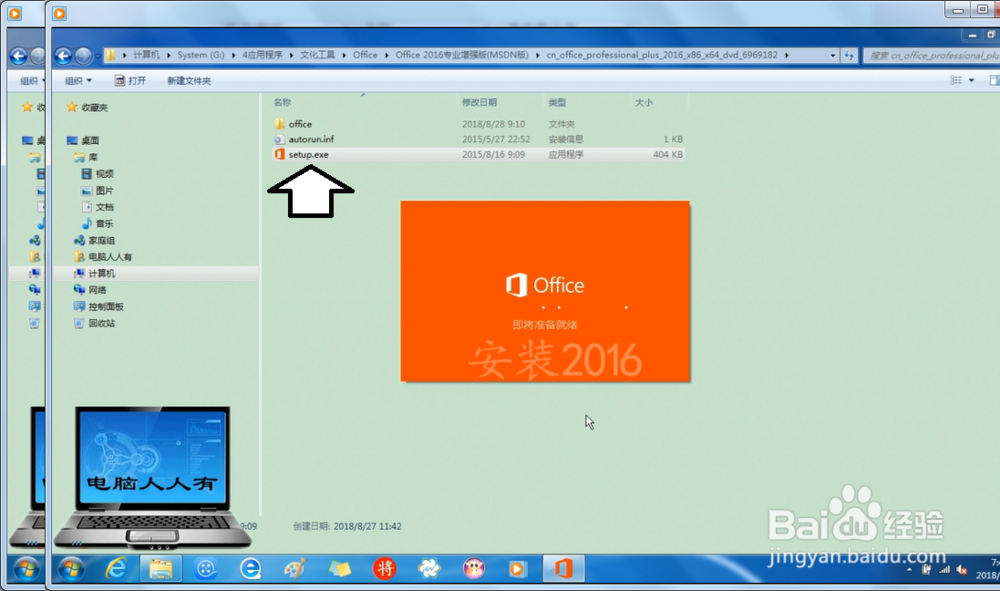The height and width of the screenshot is (591, 1000).
Task: Create a folder with 新建文件夹
Action: point(189,80)
